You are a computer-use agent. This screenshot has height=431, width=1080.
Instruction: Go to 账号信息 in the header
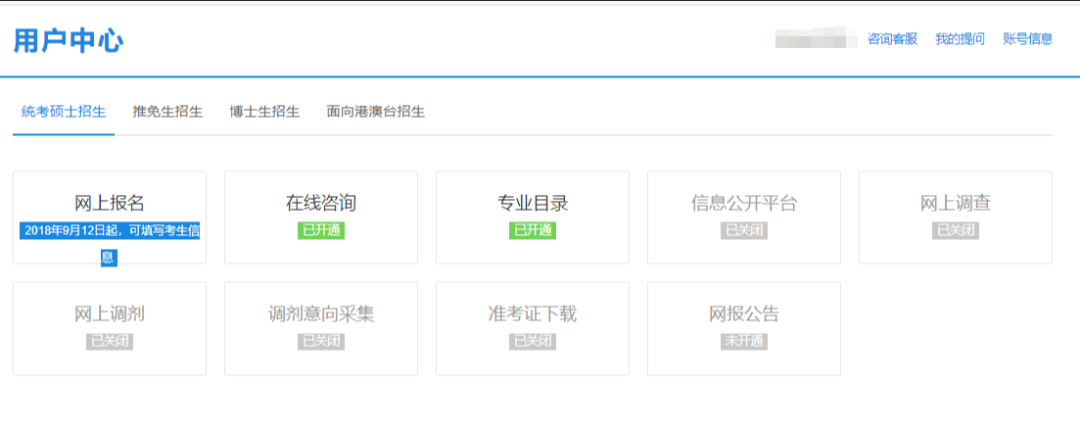1027,39
